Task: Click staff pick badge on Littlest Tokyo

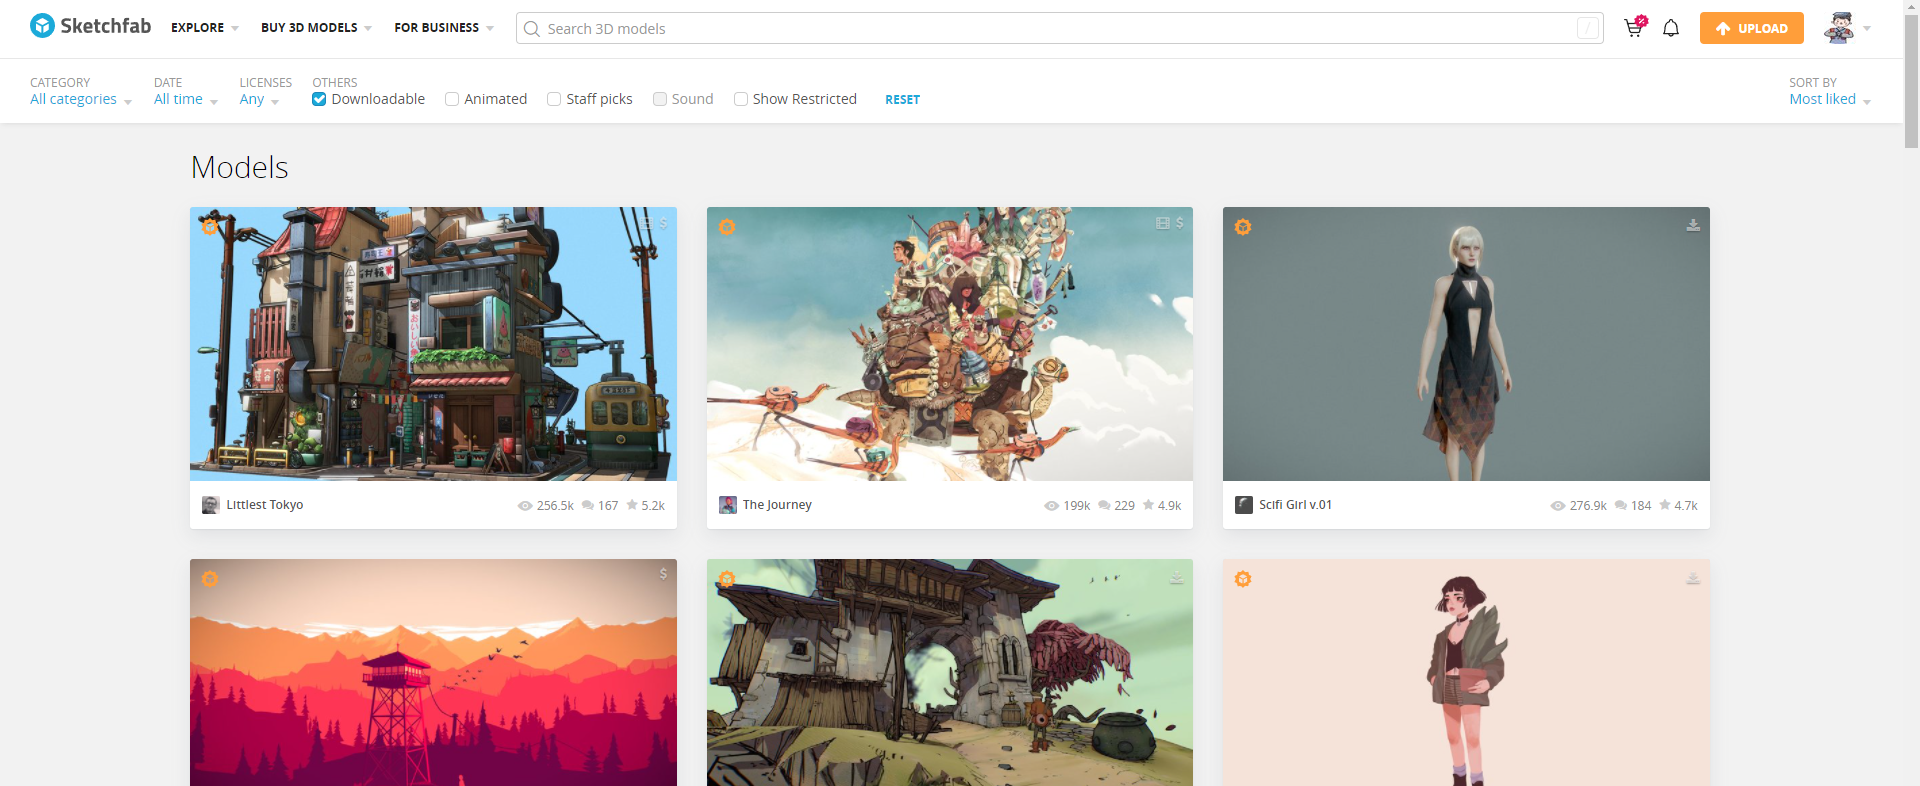Action: pos(210,227)
